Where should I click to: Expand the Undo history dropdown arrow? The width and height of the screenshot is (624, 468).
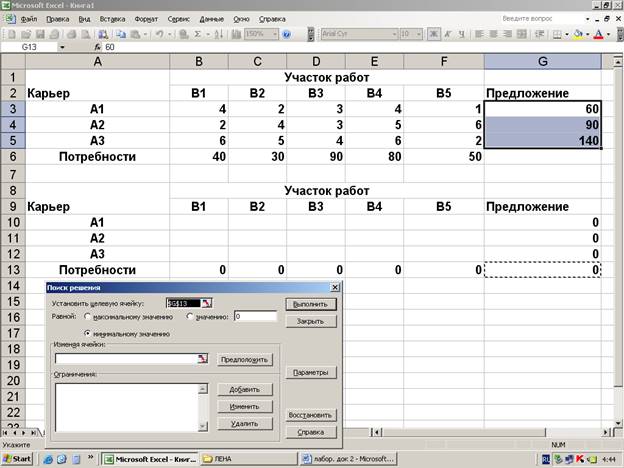[170, 35]
